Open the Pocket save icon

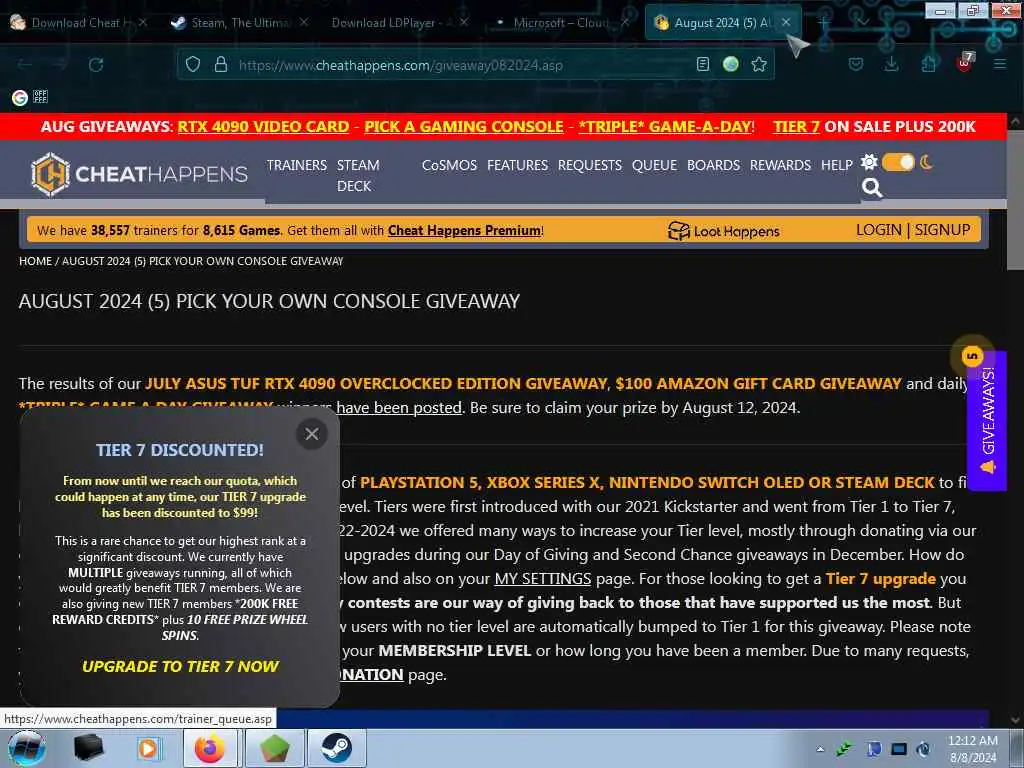click(x=856, y=64)
